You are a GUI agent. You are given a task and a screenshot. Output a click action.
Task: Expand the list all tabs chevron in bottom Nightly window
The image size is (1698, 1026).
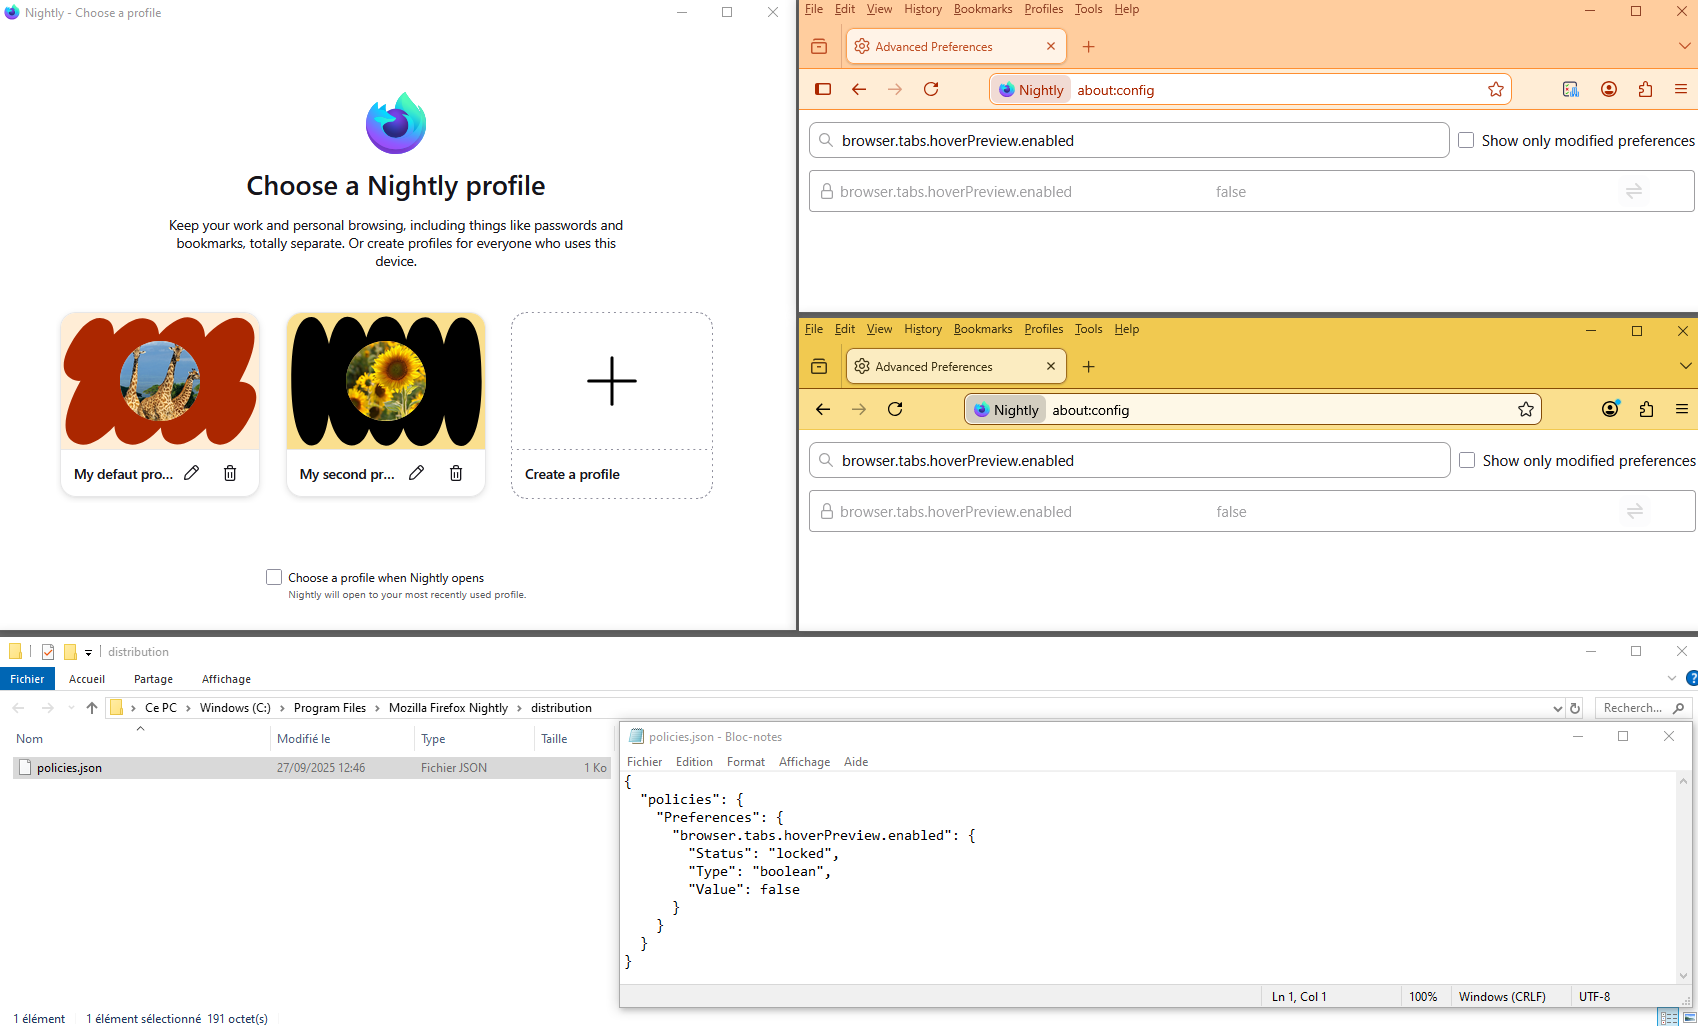[1685, 366]
